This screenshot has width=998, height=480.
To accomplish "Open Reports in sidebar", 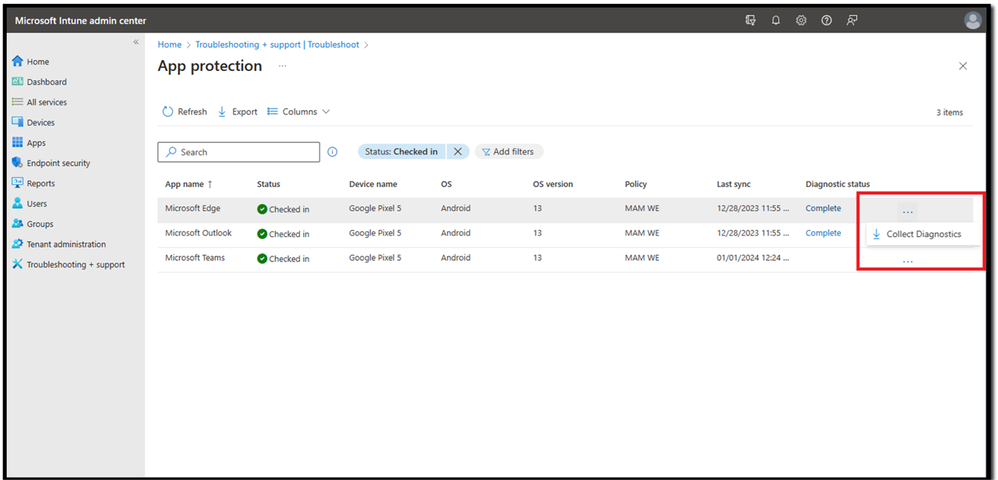I will (34, 183).
